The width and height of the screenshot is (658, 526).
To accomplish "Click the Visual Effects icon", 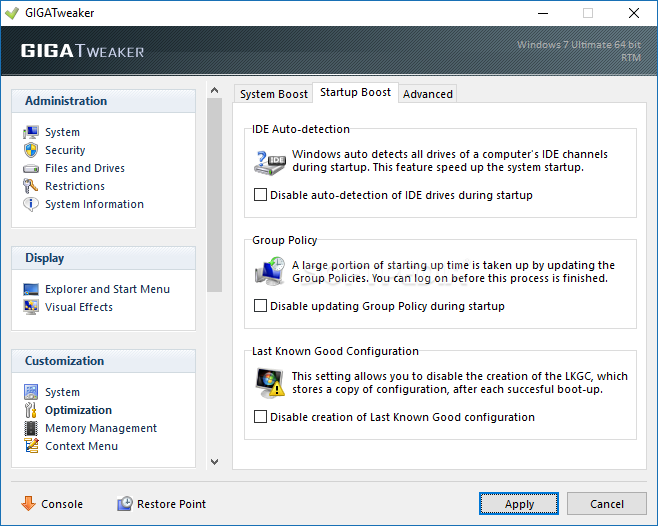I will (31, 307).
